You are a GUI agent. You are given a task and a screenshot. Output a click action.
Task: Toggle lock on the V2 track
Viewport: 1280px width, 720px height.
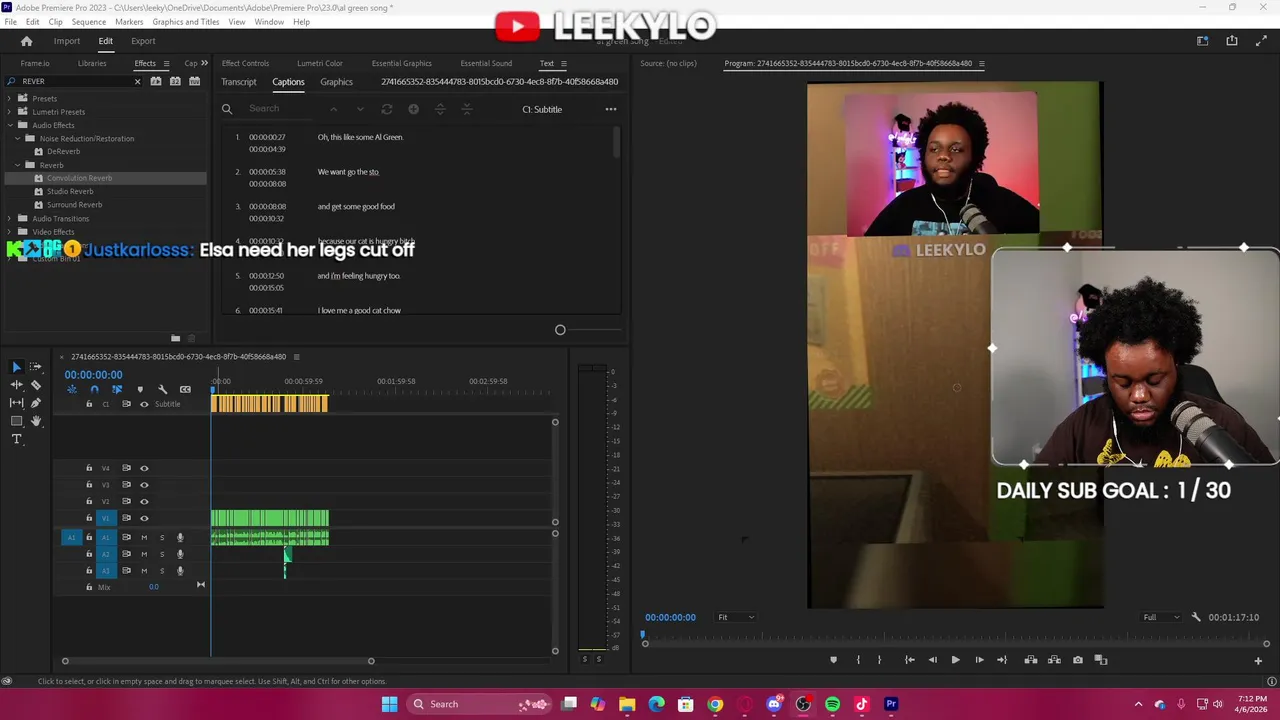89,501
